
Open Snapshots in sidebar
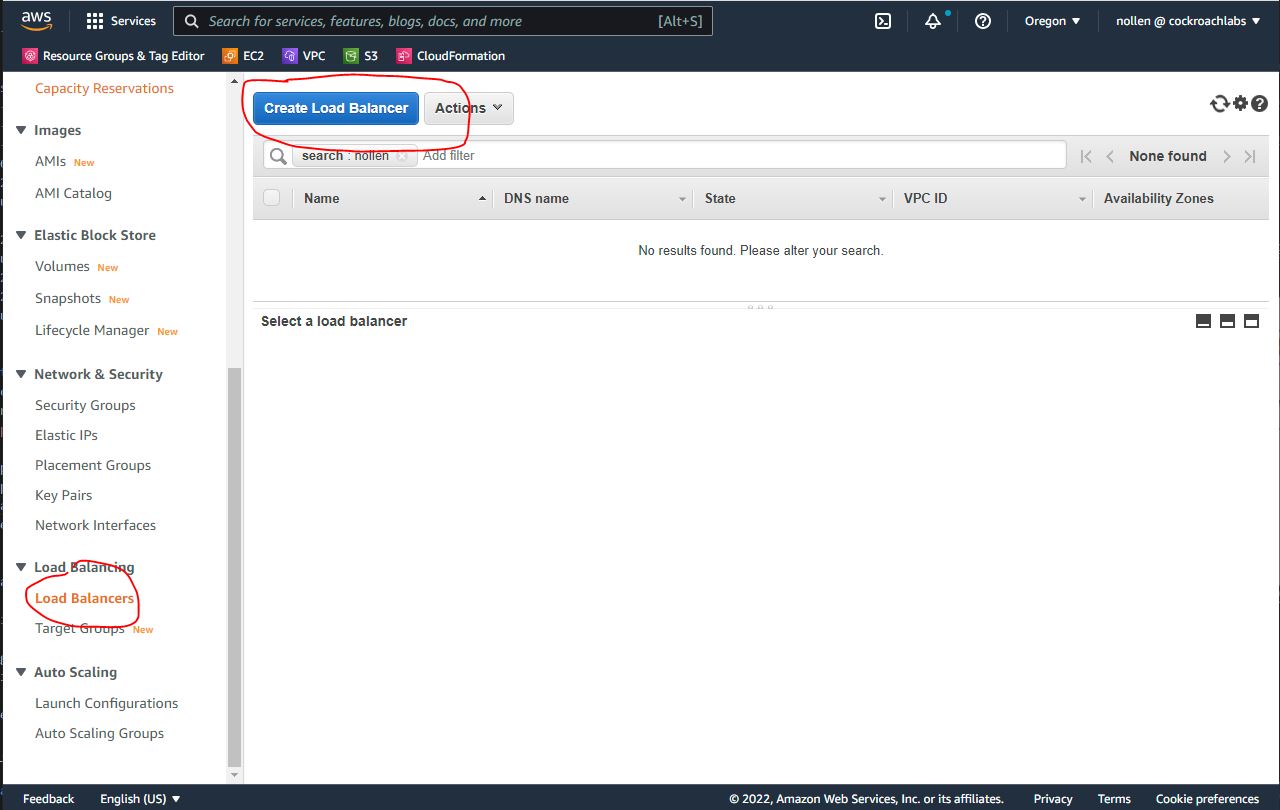click(x=68, y=298)
